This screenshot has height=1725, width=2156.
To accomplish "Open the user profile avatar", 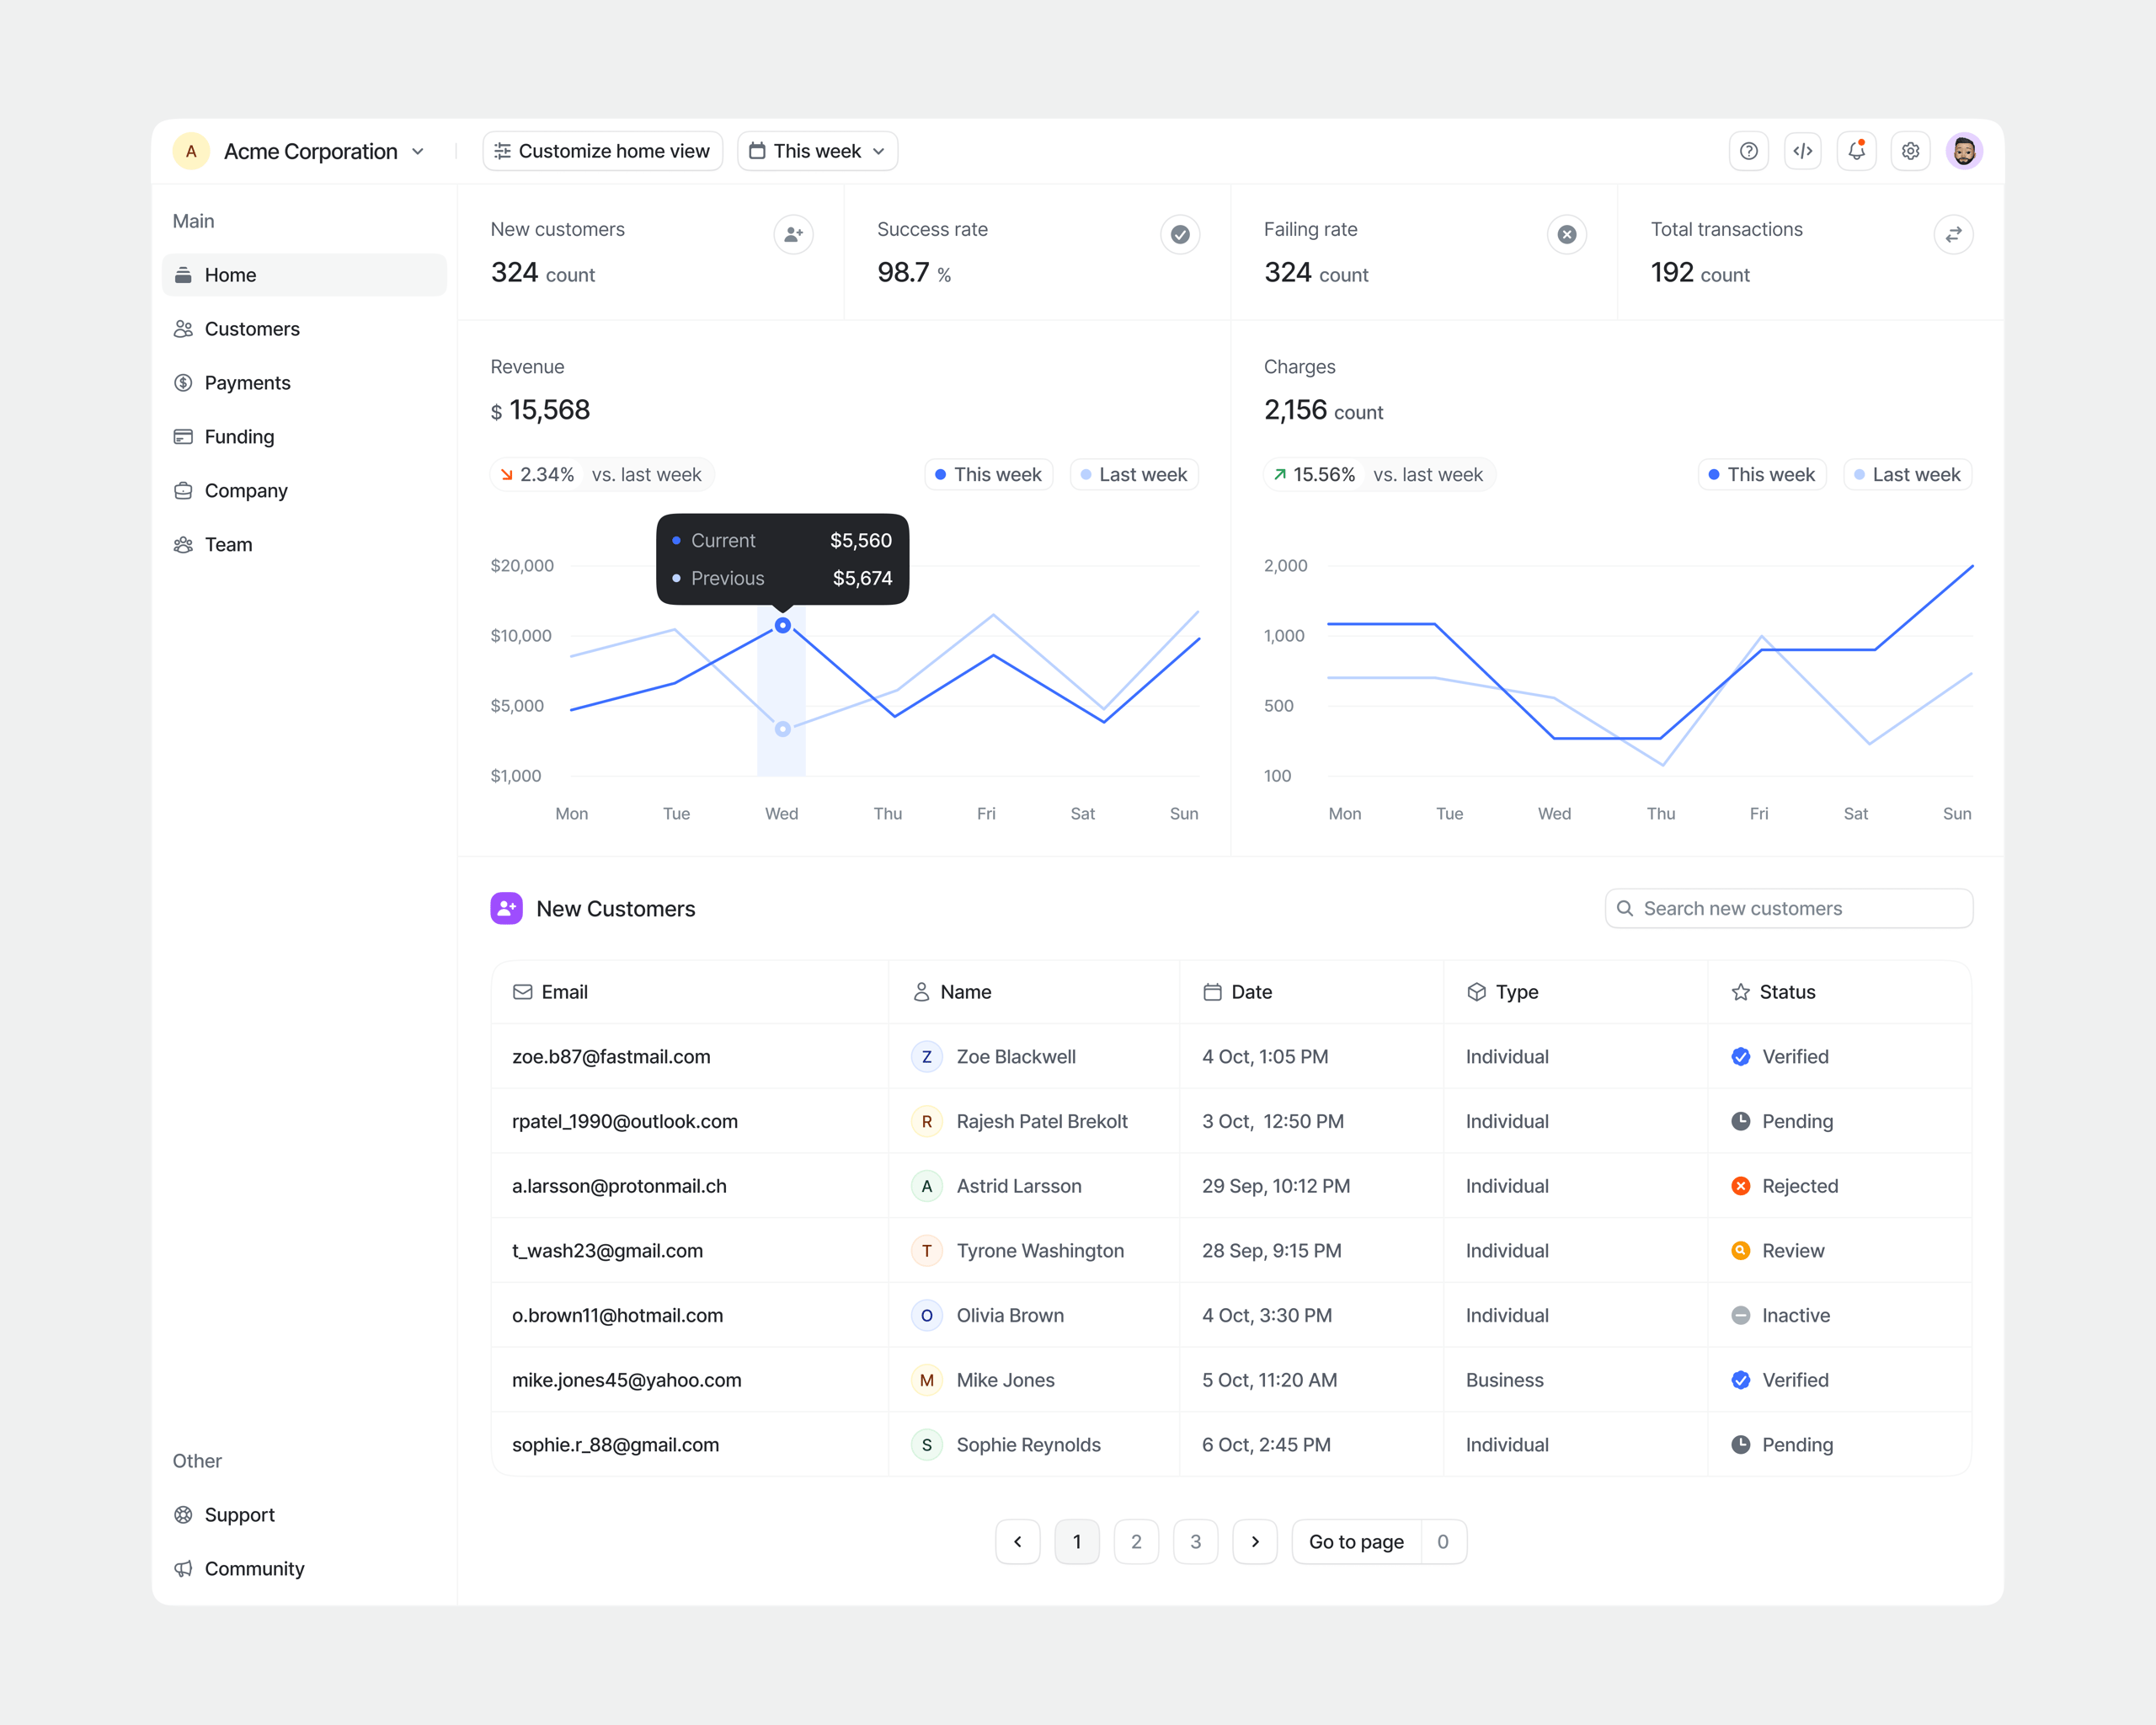I will [x=1964, y=151].
